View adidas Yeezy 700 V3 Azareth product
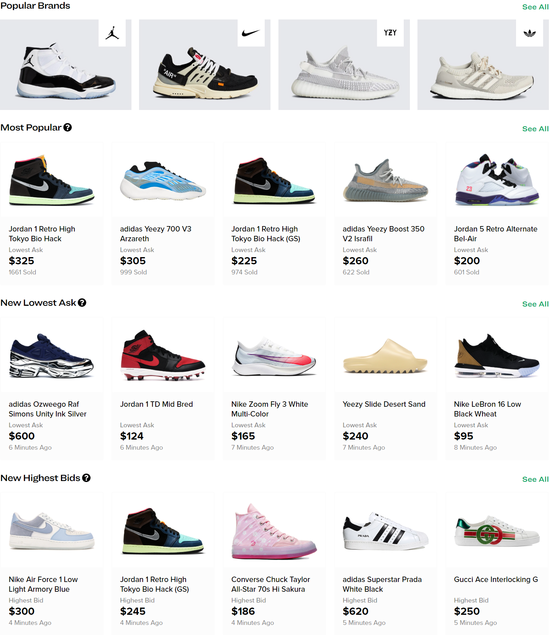The width and height of the screenshot is (550, 635). [x=163, y=213]
